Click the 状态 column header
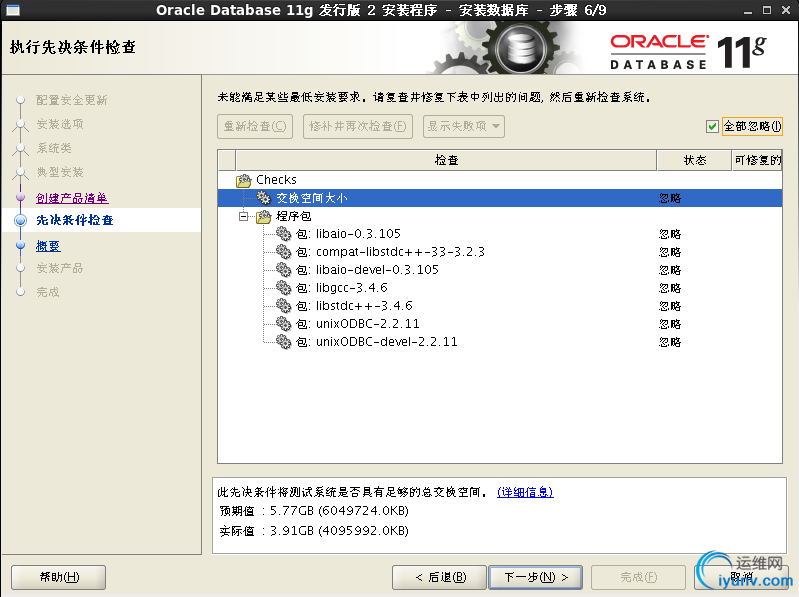This screenshot has width=799, height=597. pos(695,160)
